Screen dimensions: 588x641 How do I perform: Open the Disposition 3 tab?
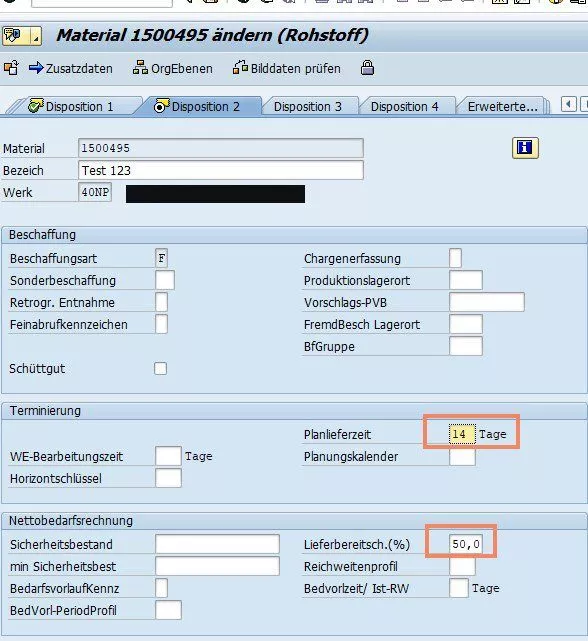pos(307,107)
